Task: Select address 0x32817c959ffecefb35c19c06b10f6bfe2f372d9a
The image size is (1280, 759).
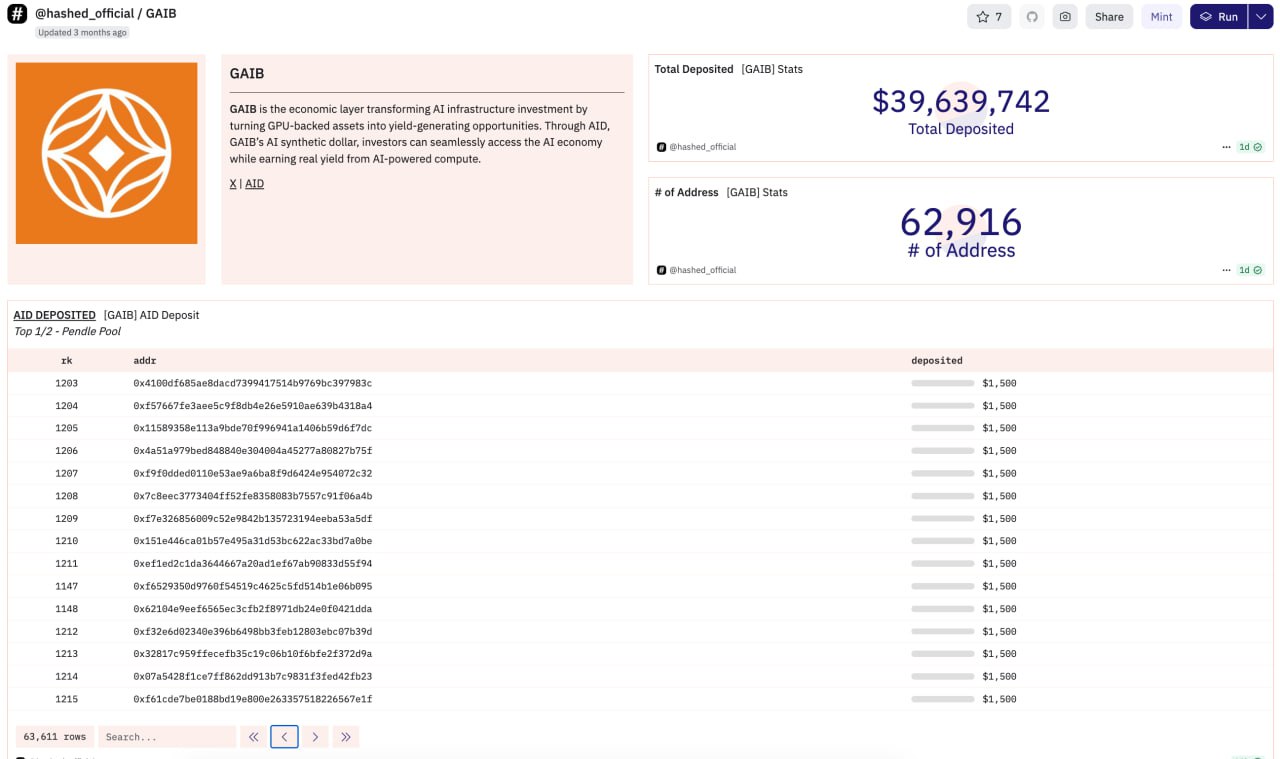Action: point(253,654)
